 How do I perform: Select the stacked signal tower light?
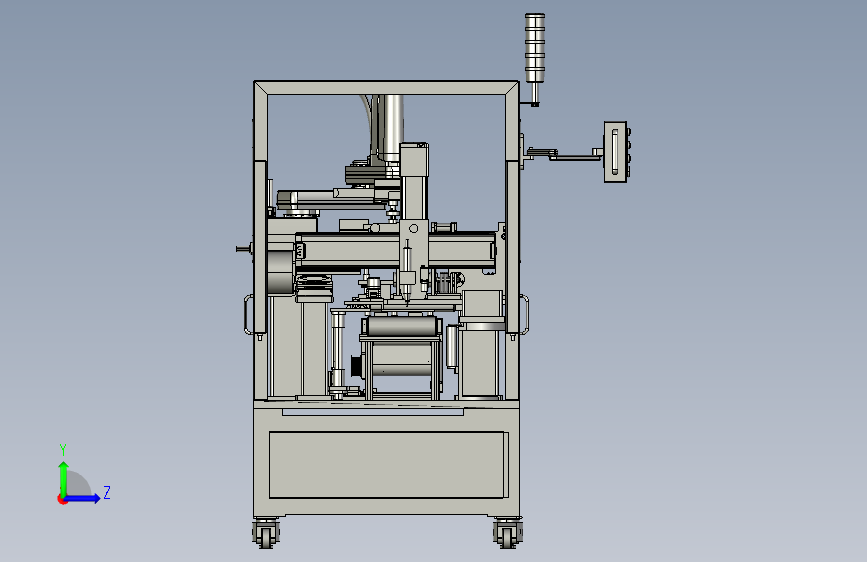tap(535, 48)
